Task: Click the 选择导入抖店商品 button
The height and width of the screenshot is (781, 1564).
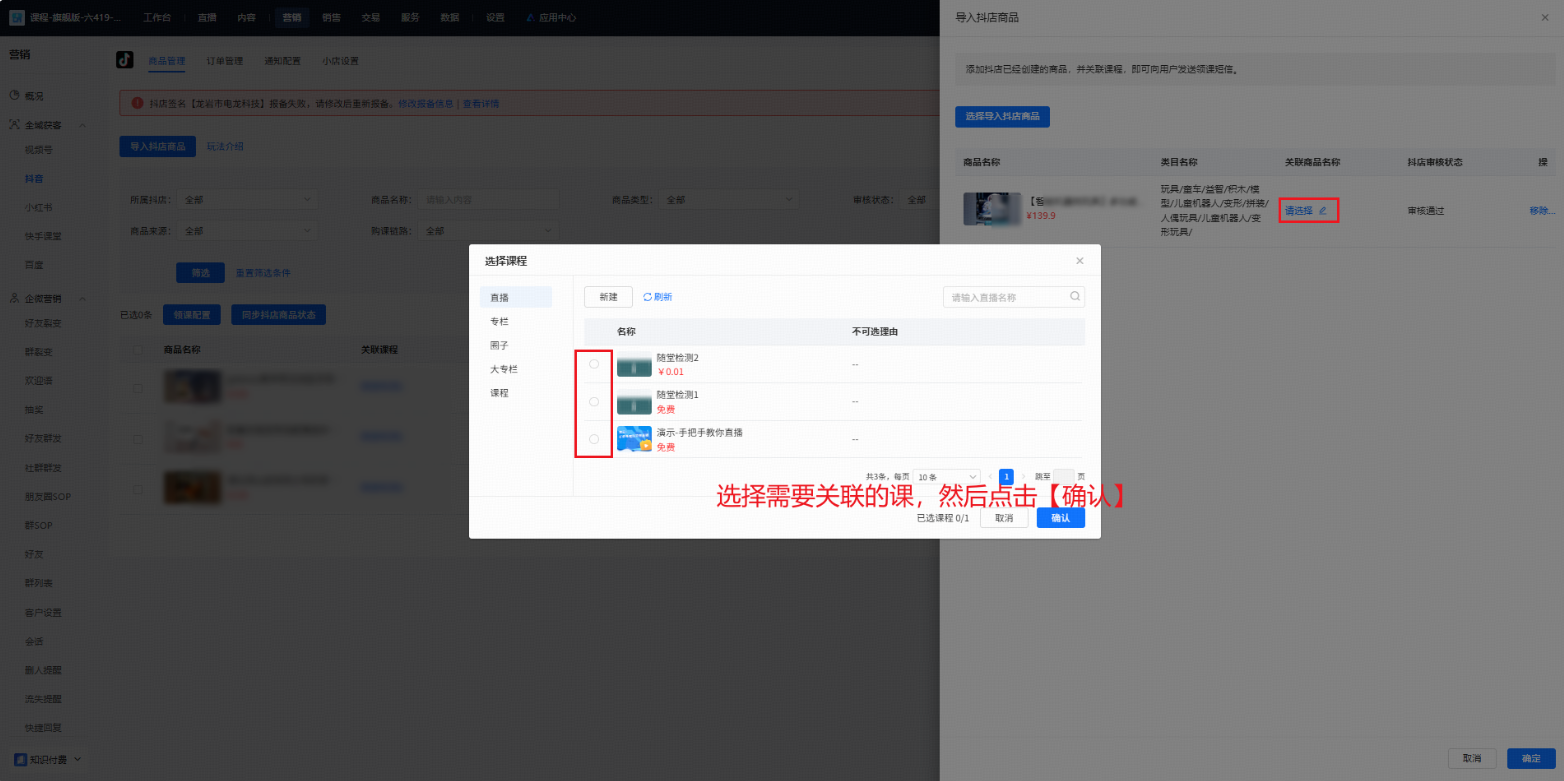Action: [x=1001, y=116]
